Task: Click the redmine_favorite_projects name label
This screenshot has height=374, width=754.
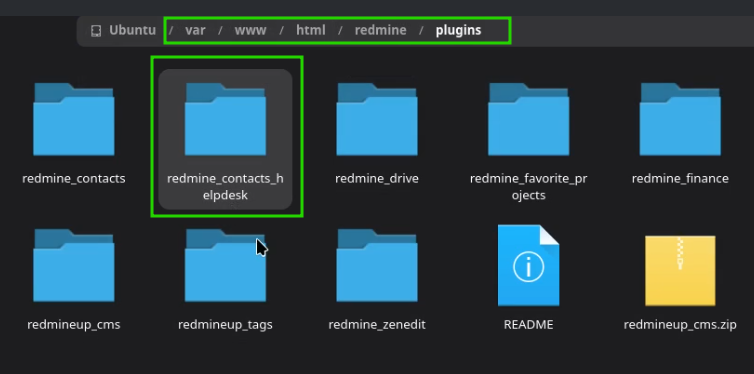Action: point(528,187)
